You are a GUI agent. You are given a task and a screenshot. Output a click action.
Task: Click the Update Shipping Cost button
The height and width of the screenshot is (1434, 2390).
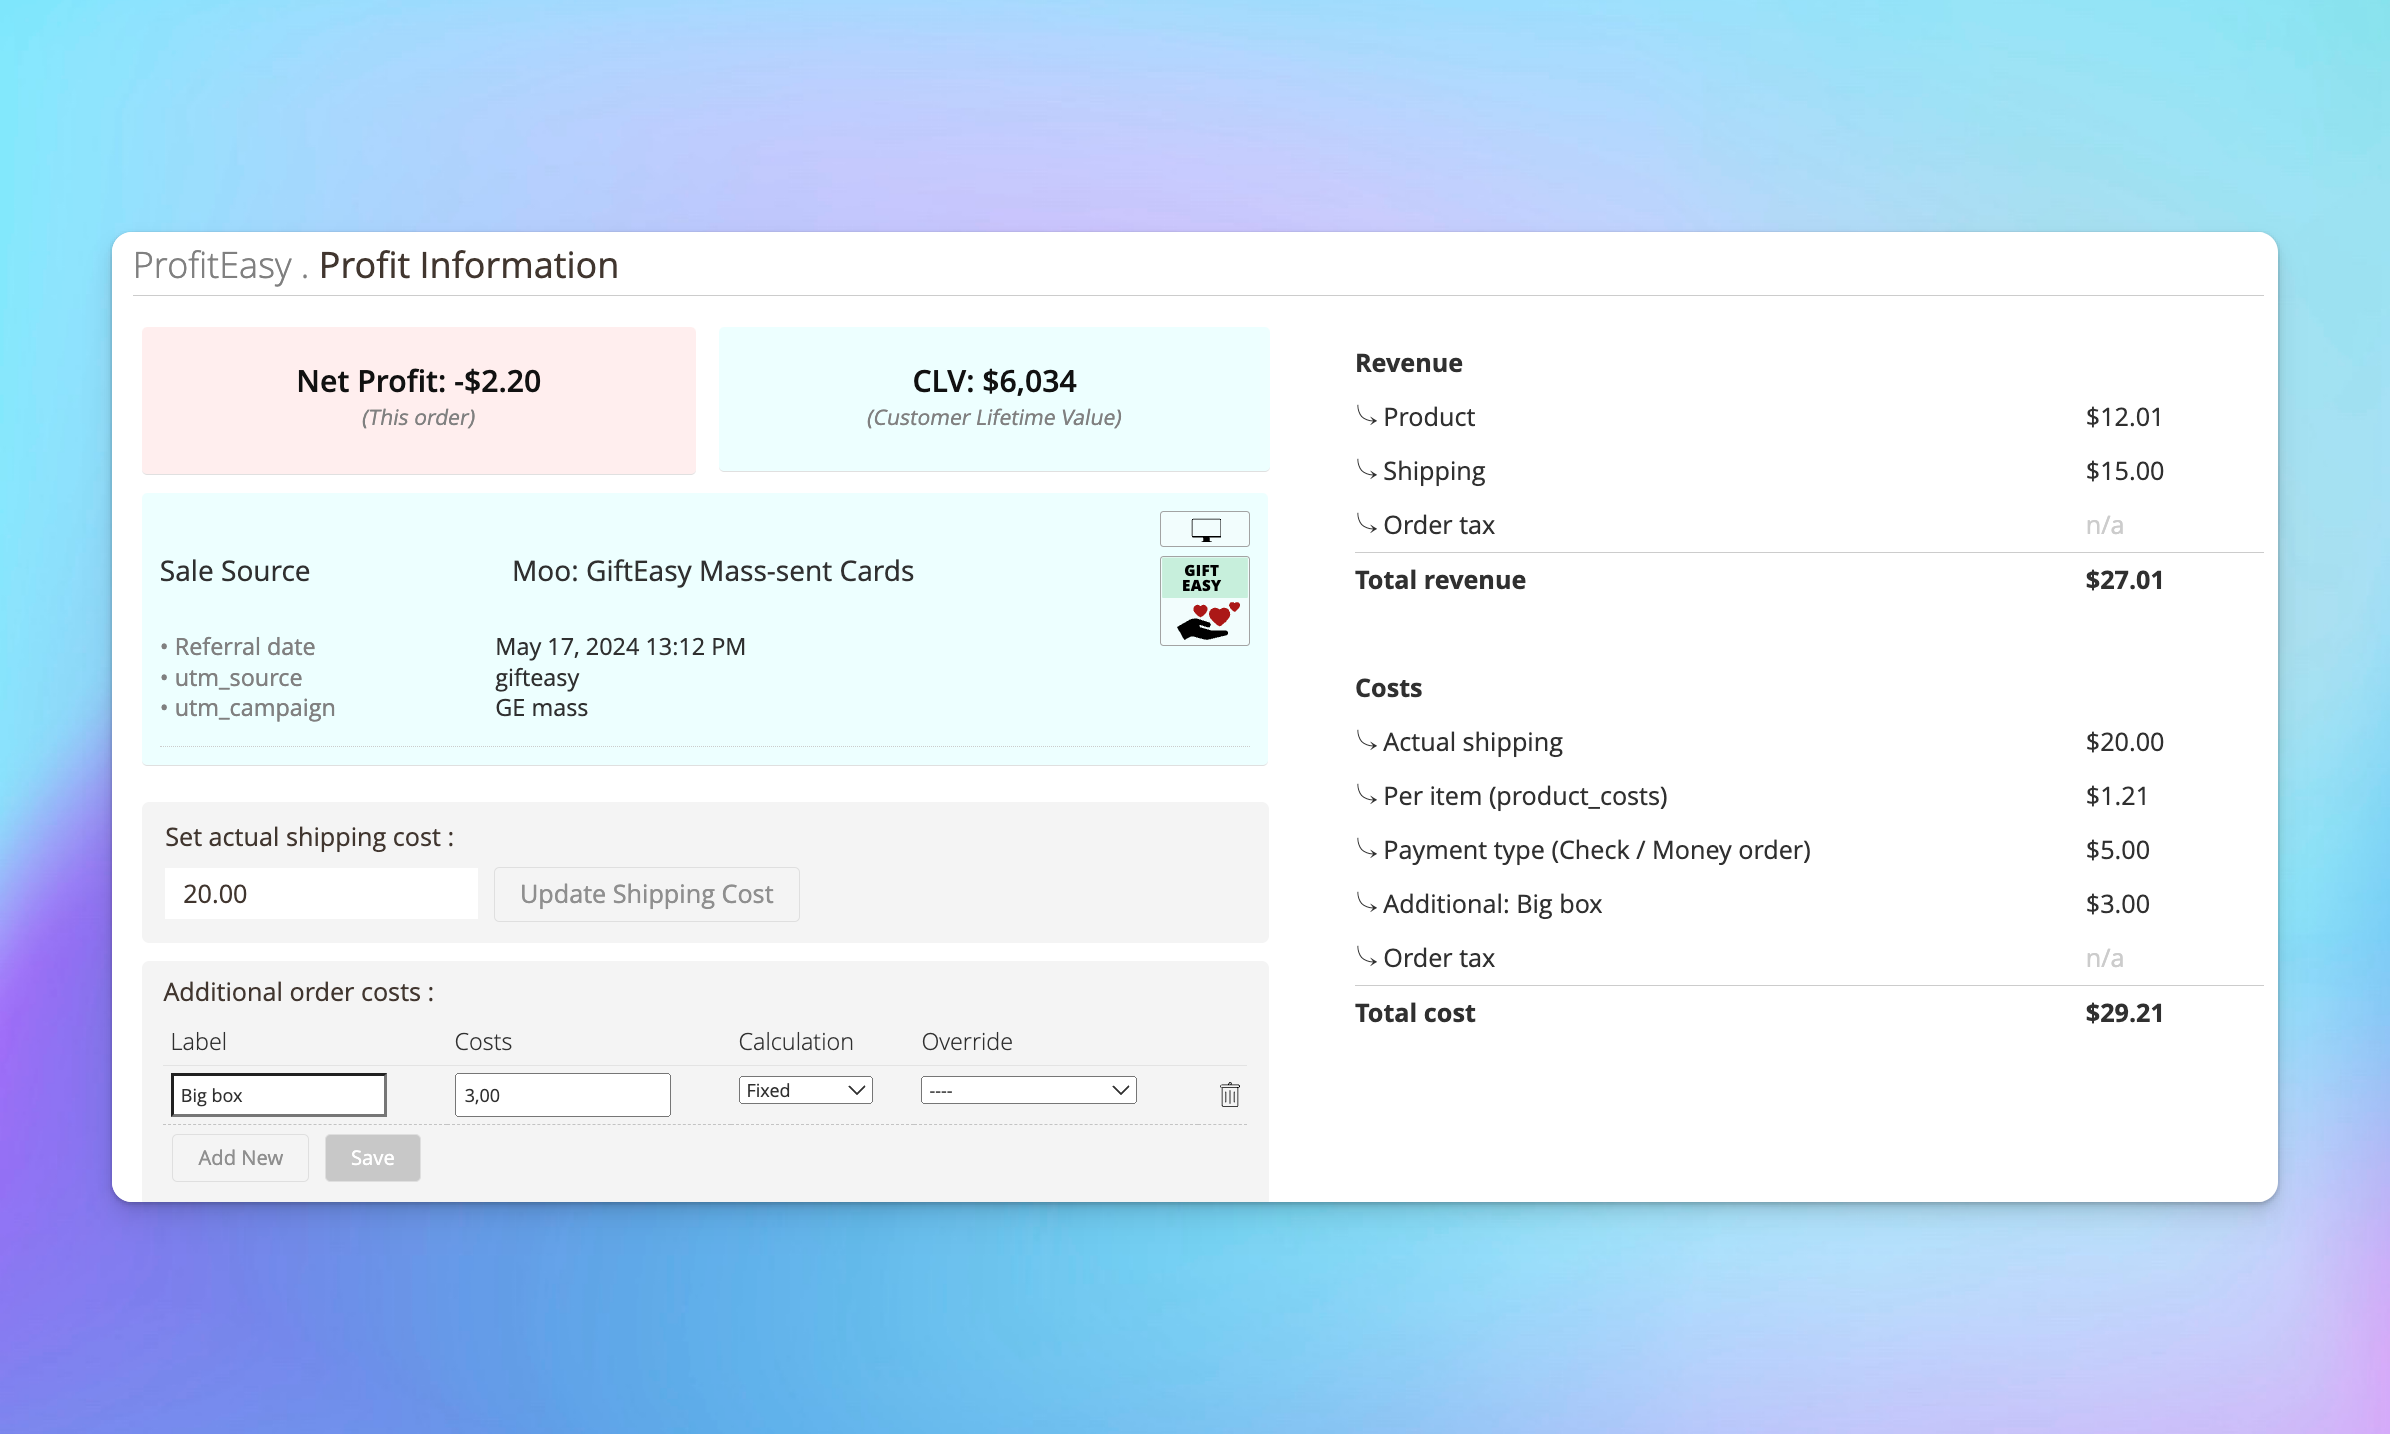645,893
